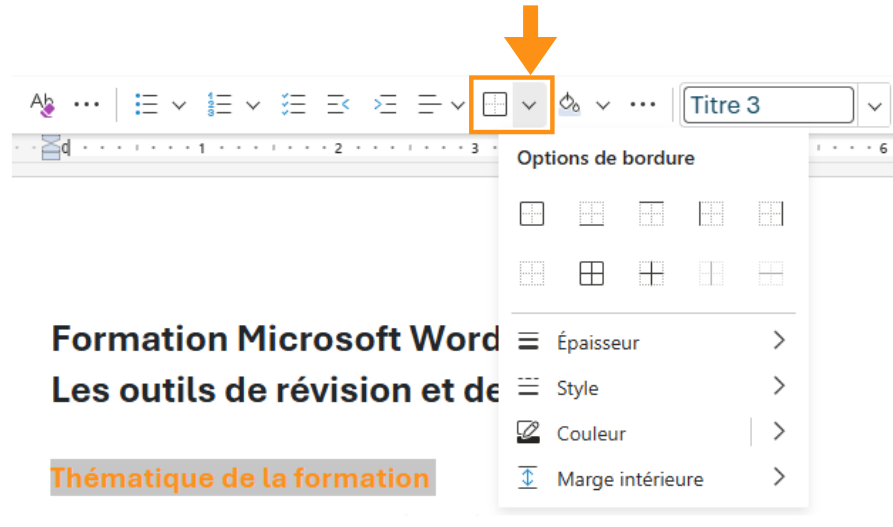
Task: Increase the paragraph indent
Action: pos(385,105)
